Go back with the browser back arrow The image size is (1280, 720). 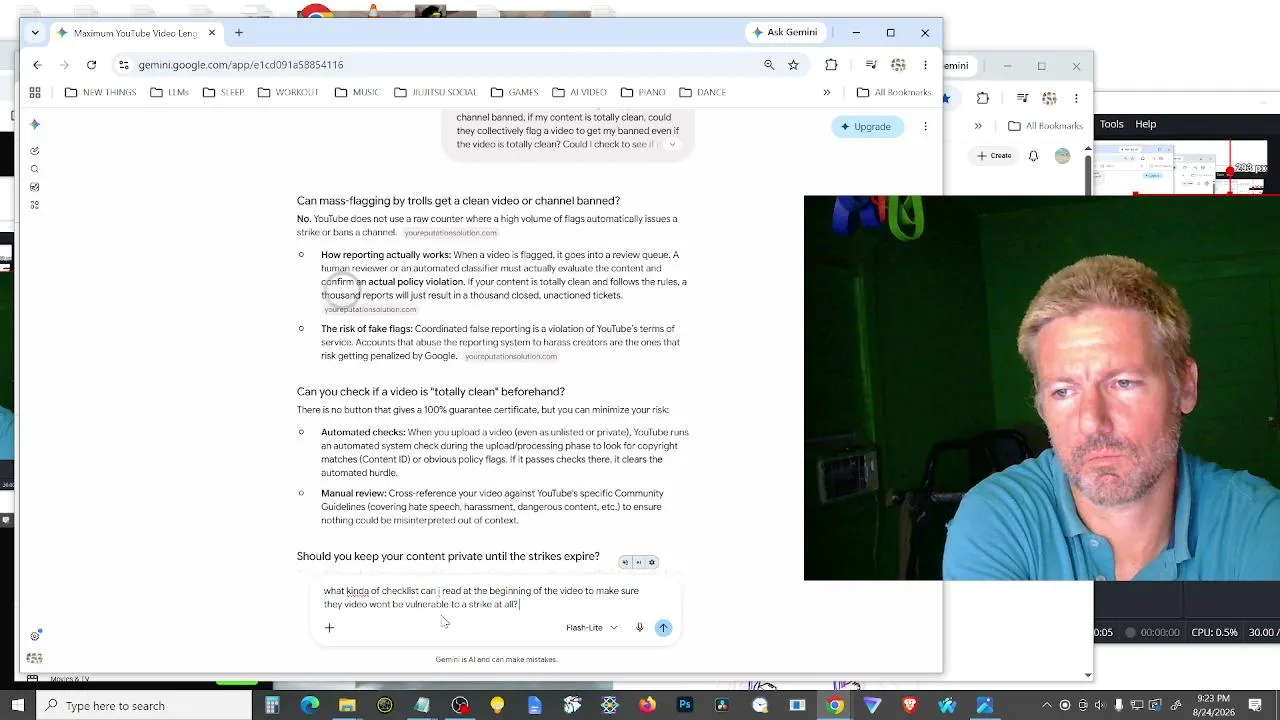tap(37, 65)
